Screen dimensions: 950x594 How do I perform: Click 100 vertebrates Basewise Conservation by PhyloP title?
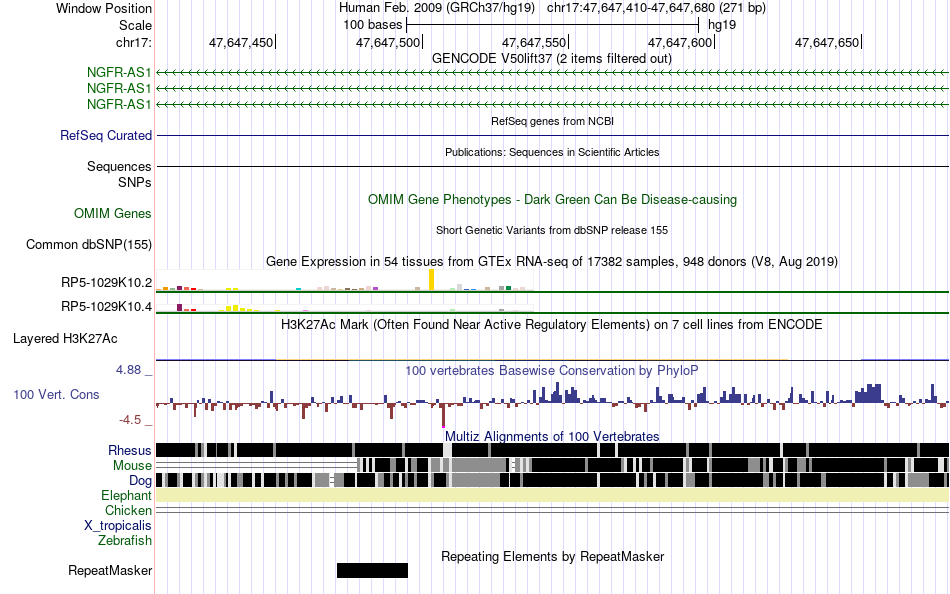click(x=552, y=370)
